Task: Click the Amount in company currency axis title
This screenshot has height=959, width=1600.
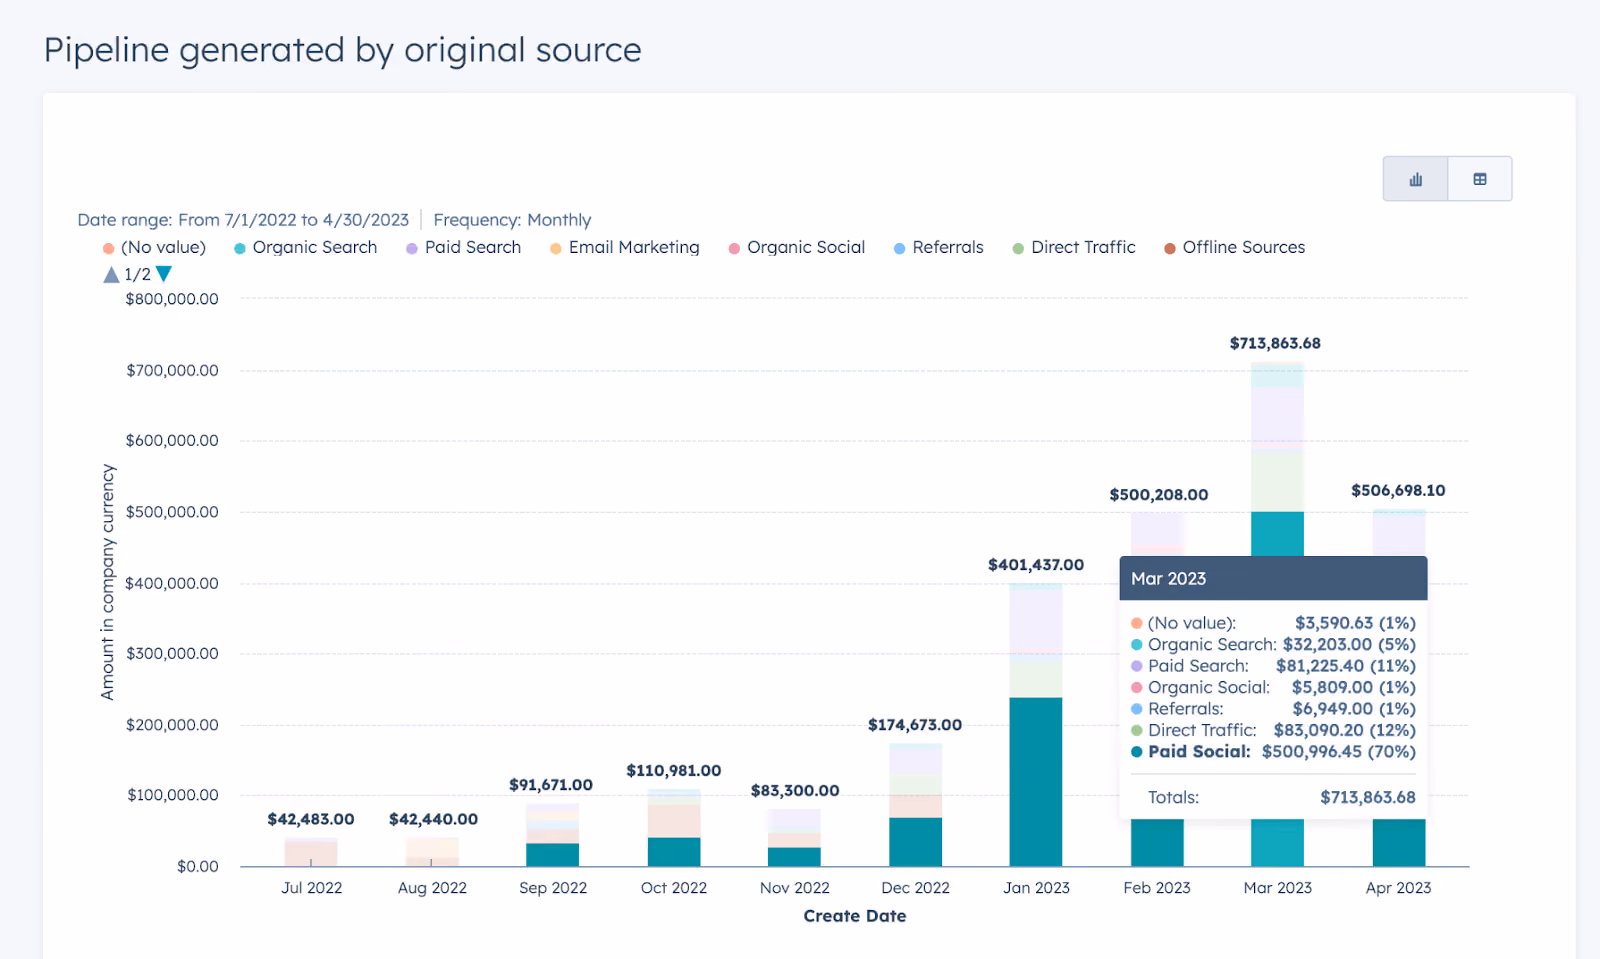Action: [x=108, y=582]
